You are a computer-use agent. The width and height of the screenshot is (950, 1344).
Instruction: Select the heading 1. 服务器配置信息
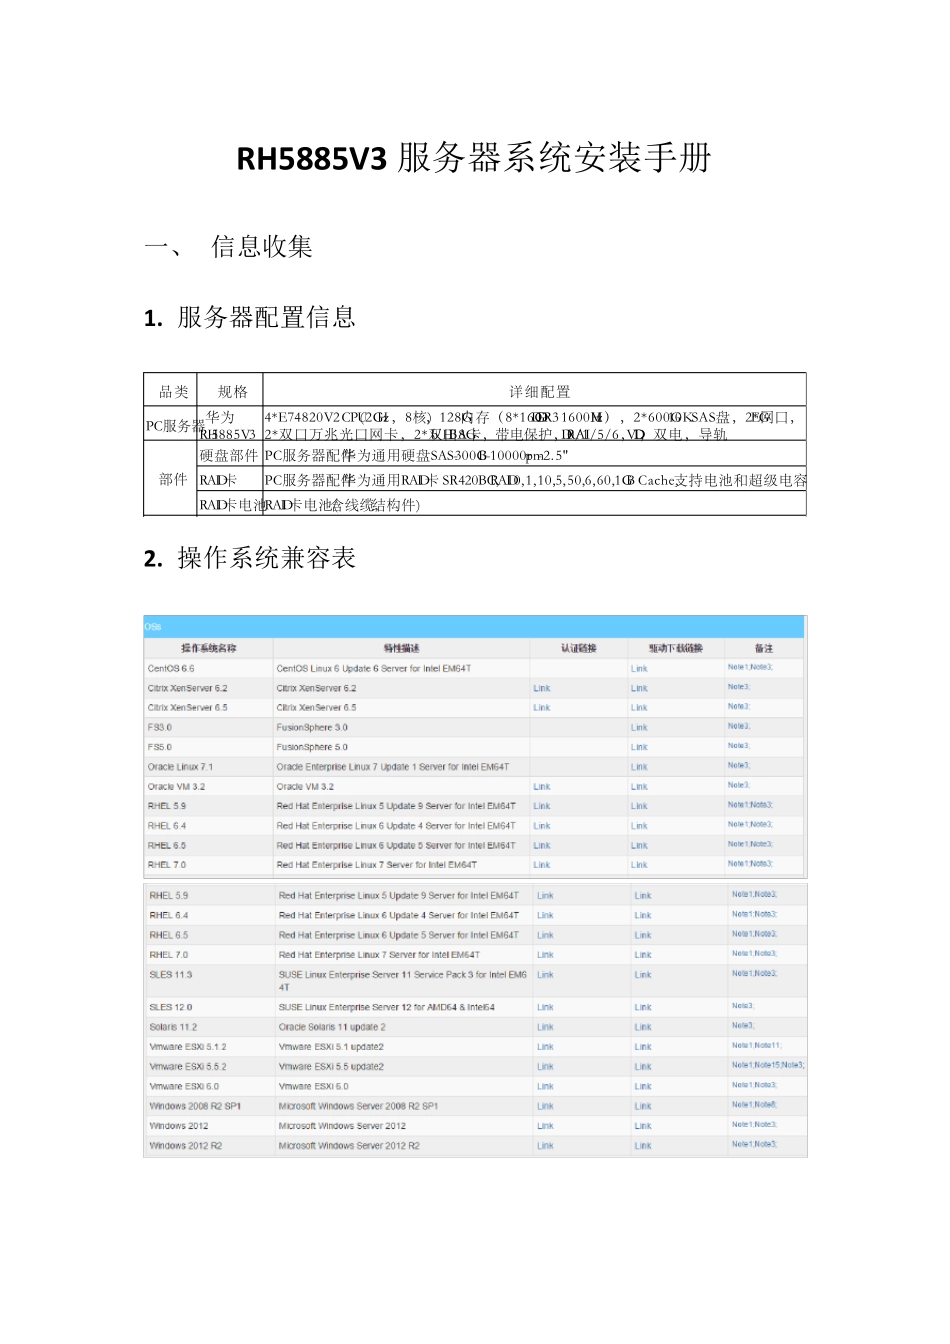(250, 318)
